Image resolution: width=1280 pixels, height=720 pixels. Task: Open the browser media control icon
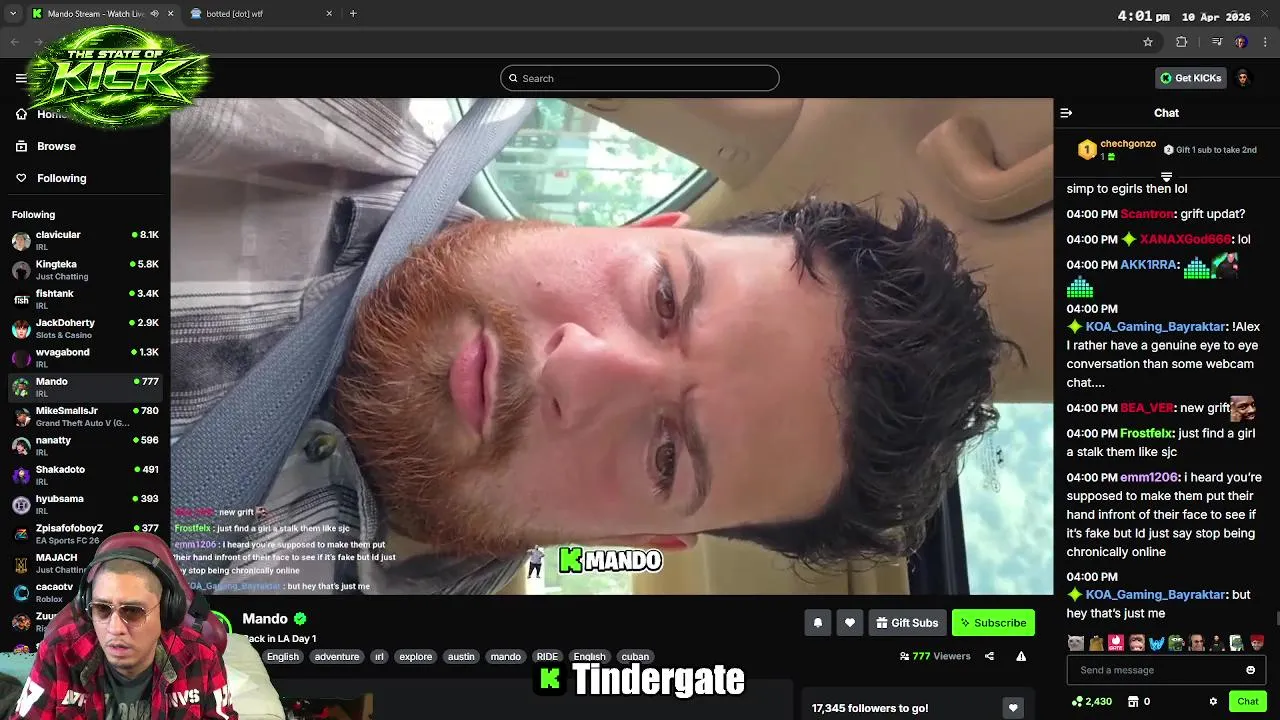1217,42
